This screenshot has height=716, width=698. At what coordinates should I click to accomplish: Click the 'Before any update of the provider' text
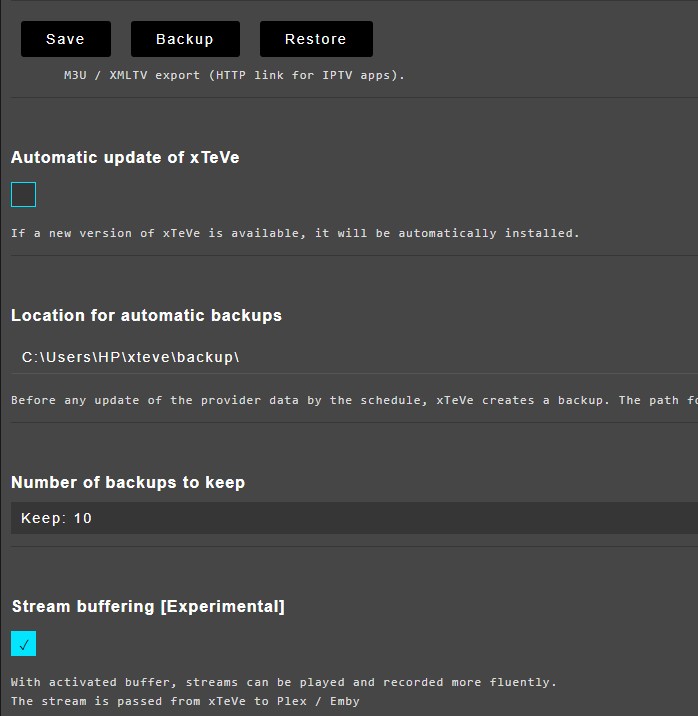click(x=354, y=400)
